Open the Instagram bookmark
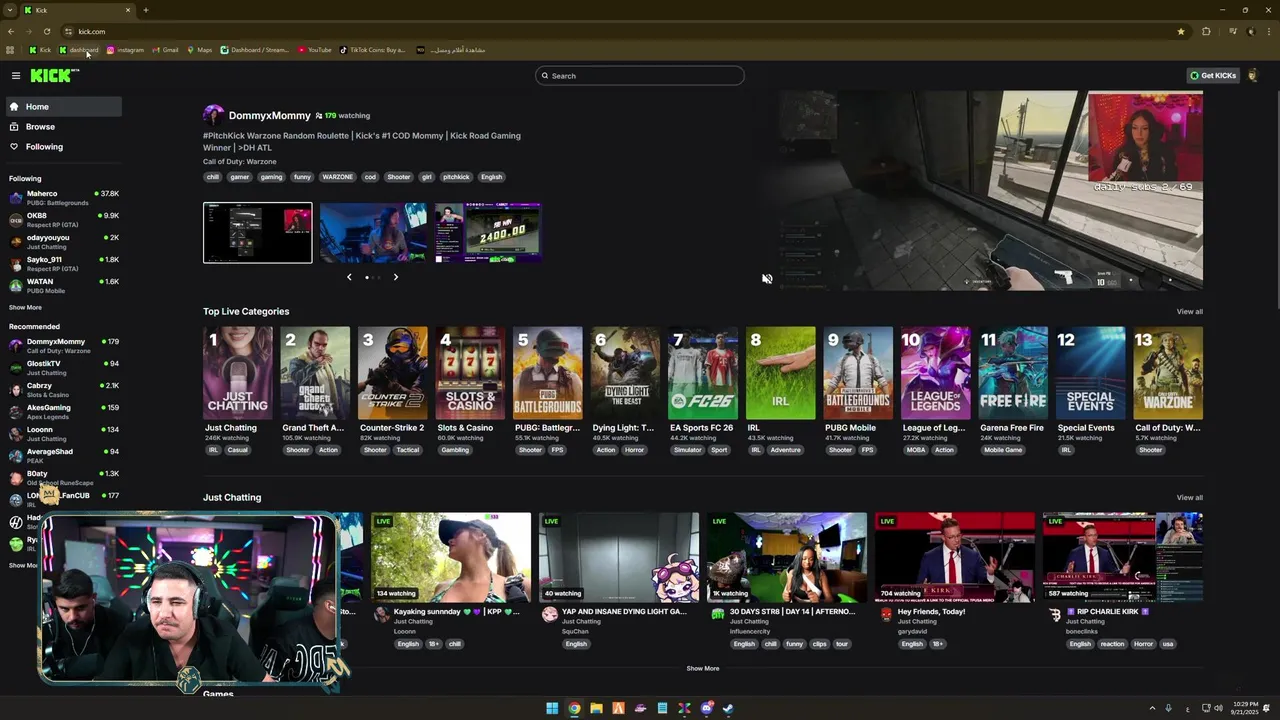This screenshot has width=1280, height=720. (x=125, y=50)
